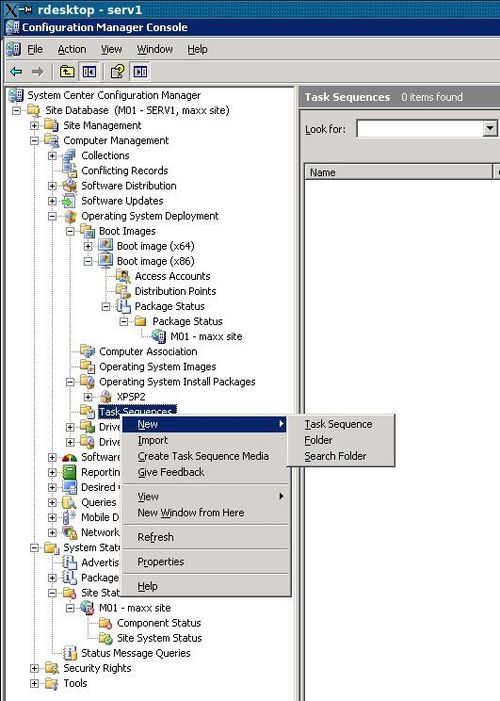The width and height of the screenshot is (500, 701).
Task: Toggle the Show/Hide Console Tree icon
Action: pos(89,72)
